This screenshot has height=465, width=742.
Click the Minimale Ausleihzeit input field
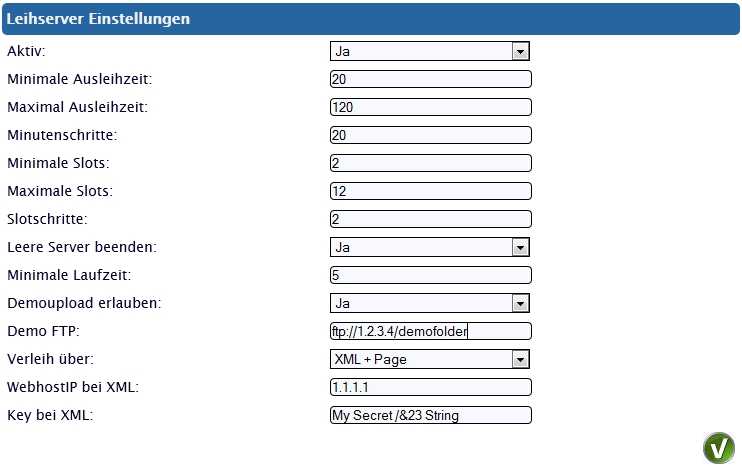(431, 79)
